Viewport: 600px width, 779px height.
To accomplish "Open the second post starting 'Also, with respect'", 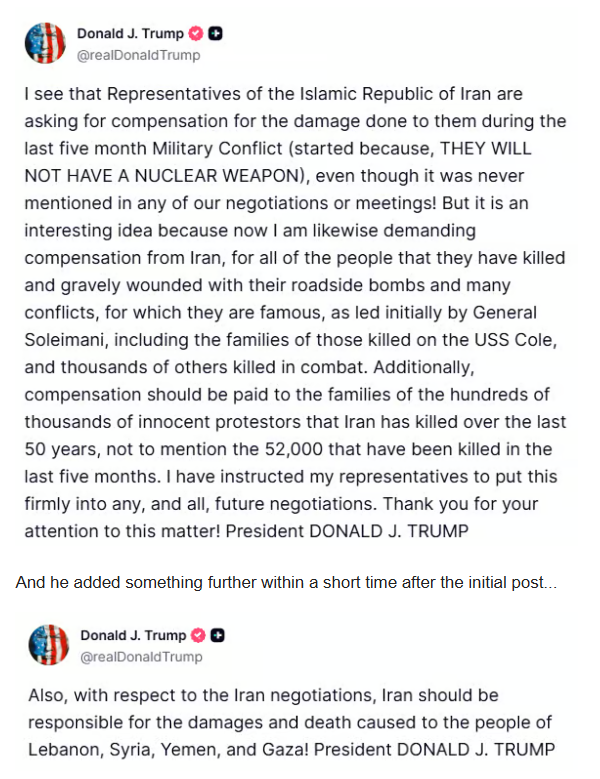I will [291, 722].
